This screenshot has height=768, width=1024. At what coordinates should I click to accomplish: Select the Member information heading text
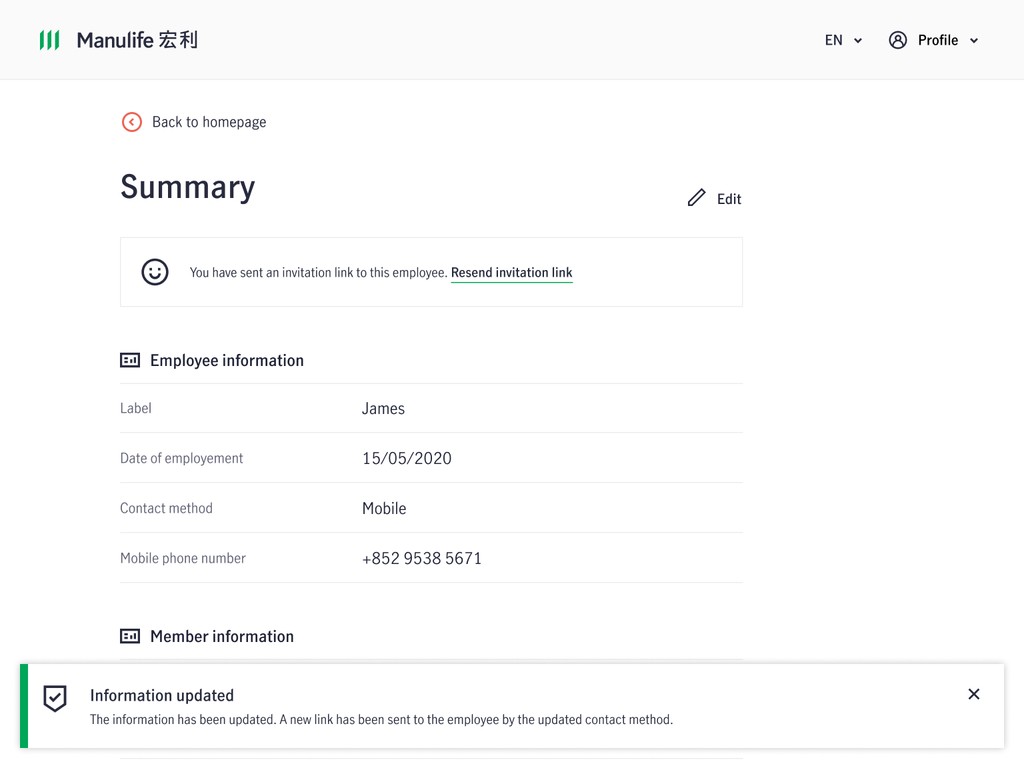point(222,636)
